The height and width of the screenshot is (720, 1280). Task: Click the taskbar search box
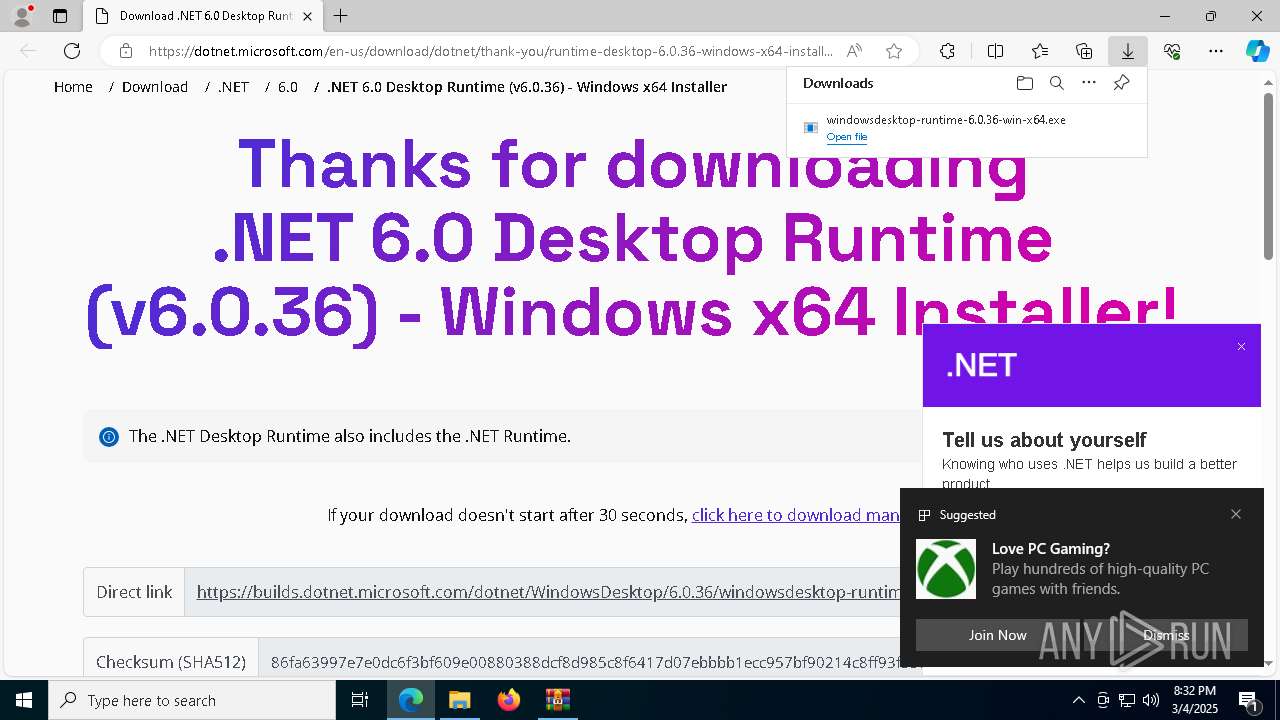click(192, 700)
